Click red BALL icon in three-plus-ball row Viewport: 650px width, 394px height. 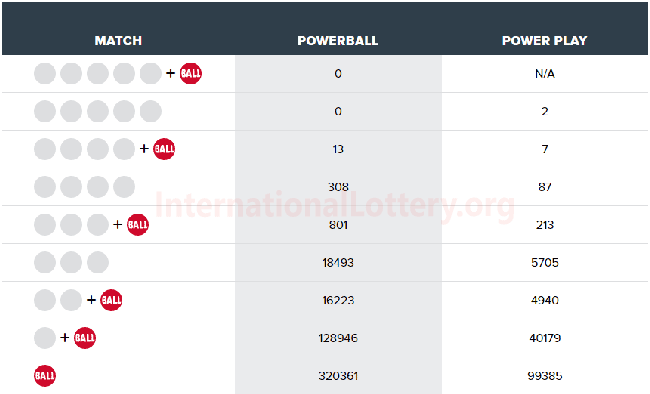click(138, 225)
